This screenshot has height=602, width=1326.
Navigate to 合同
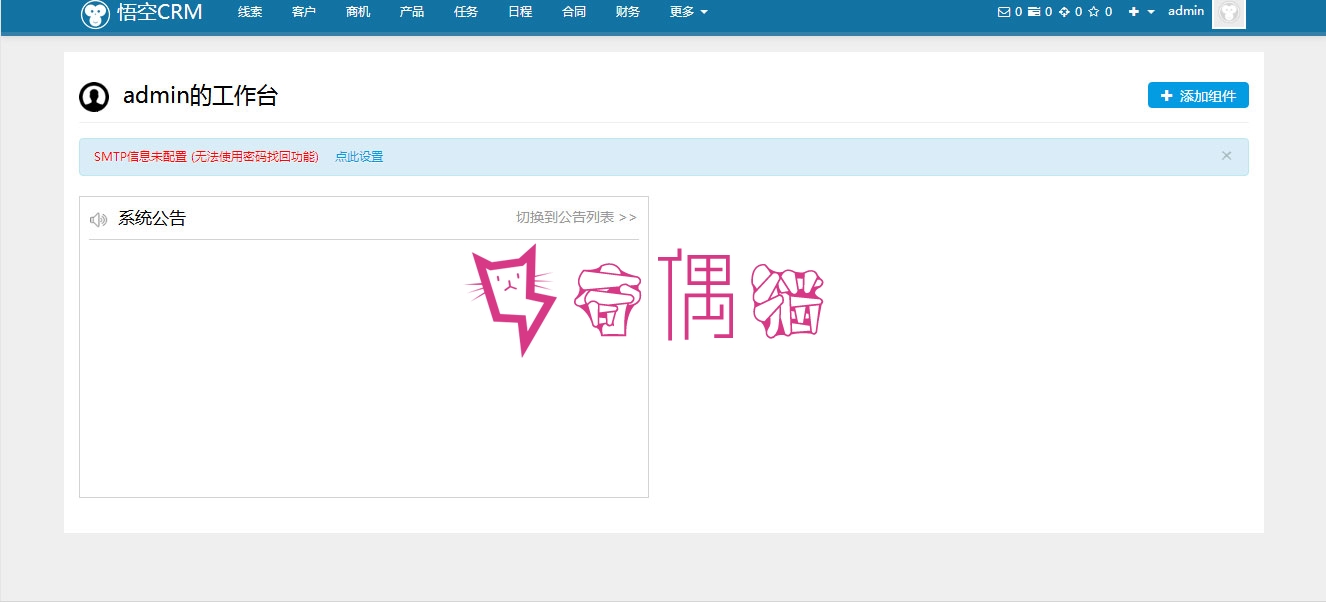click(x=574, y=12)
